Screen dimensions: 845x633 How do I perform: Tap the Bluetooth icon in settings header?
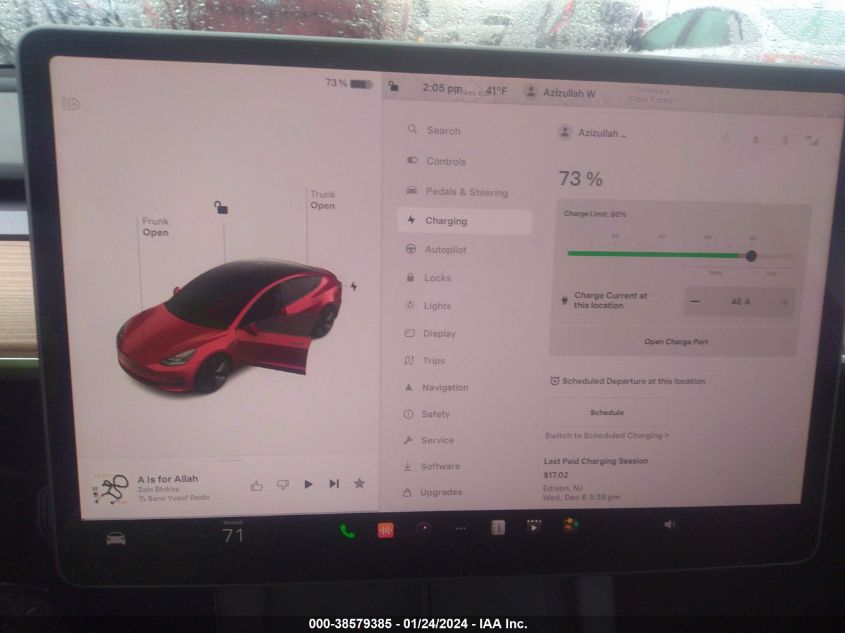tap(785, 141)
